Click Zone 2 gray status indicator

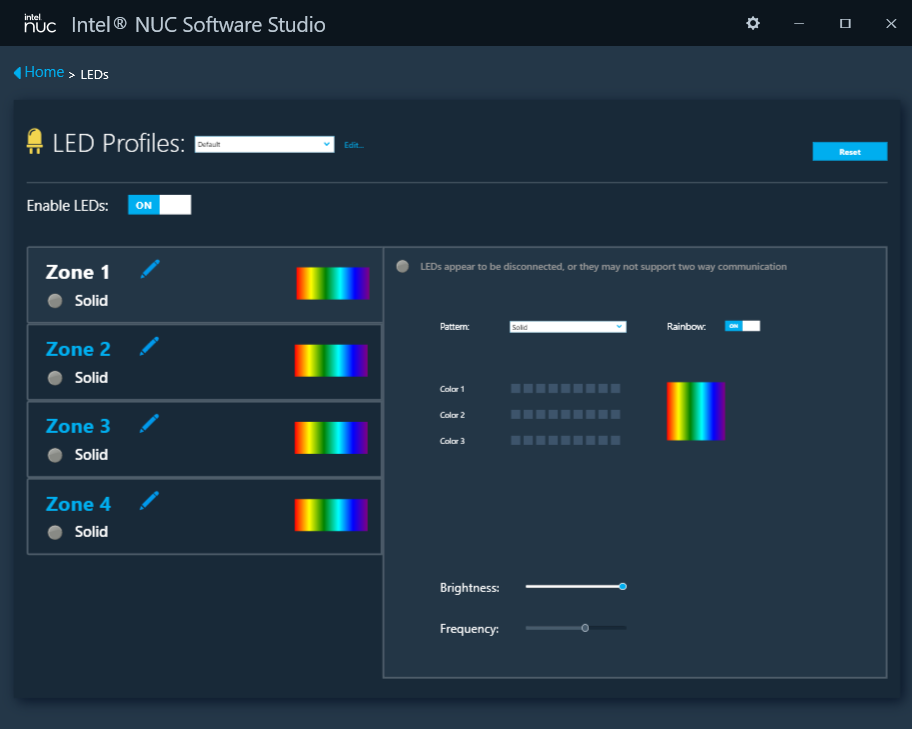[x=55, y=378]
